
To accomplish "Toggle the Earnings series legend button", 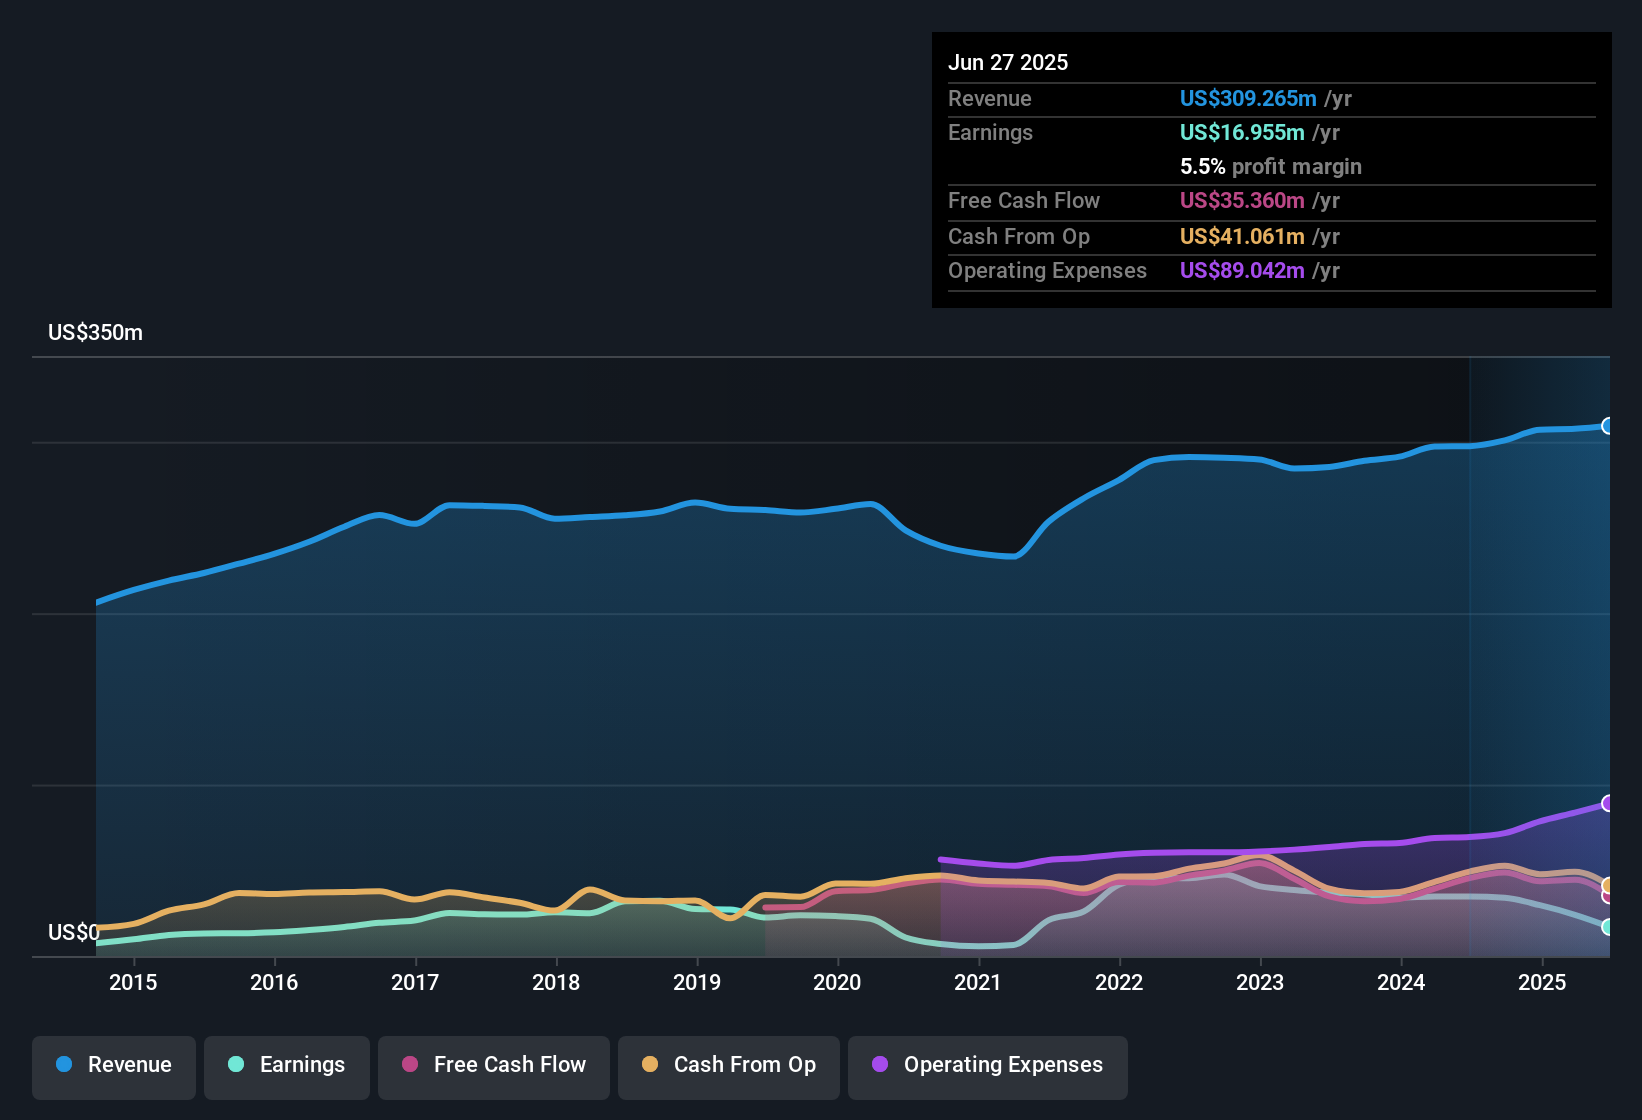I will click(x=287, y=1067).
